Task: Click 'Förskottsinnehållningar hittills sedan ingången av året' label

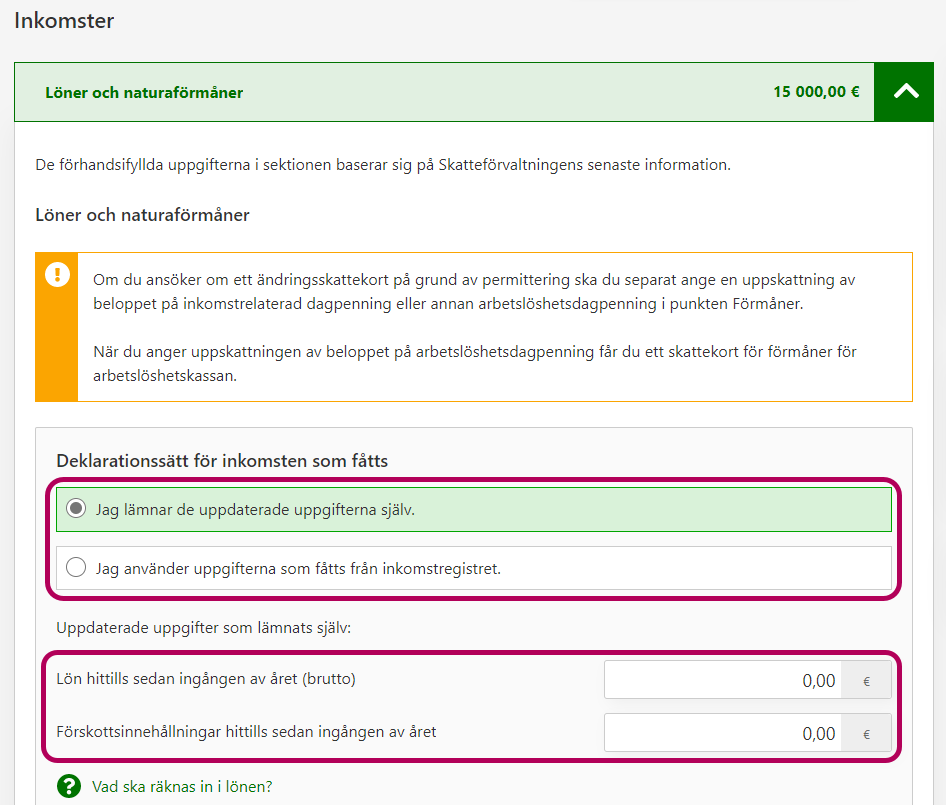Action: tap(246, 732)
